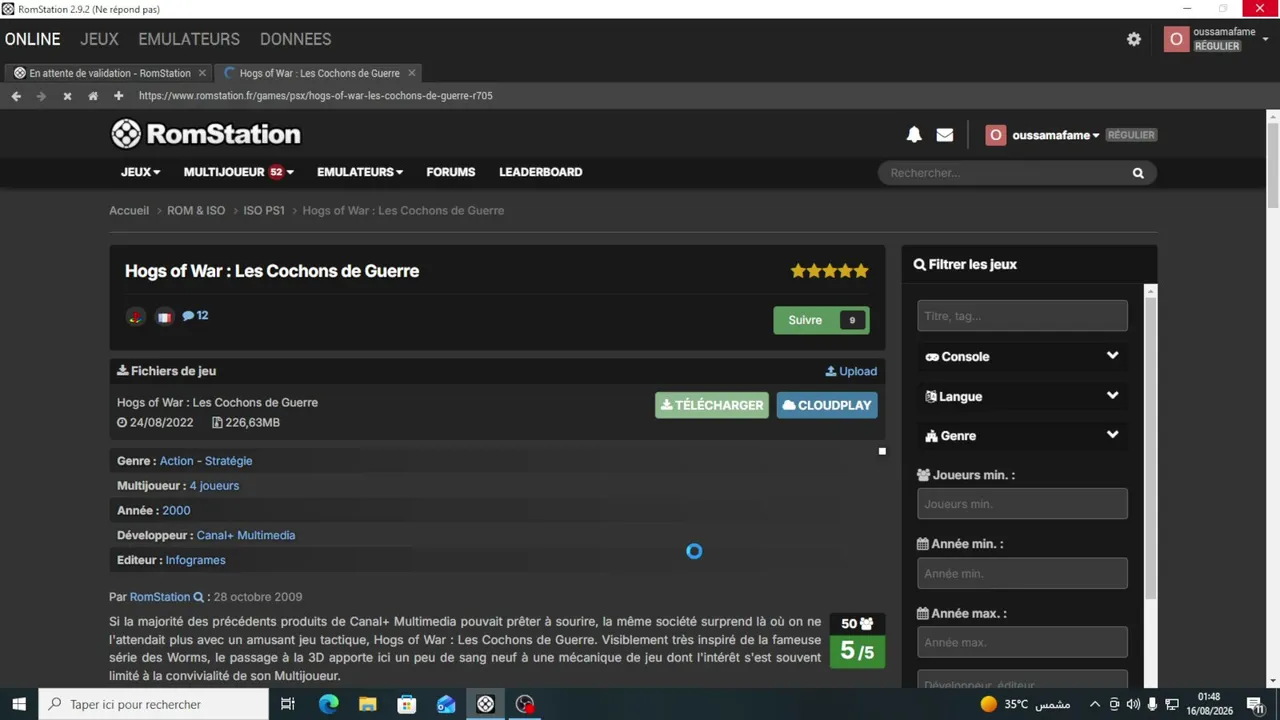1280x720 pixels.
Task: Click the RomStation logo
Action: pos(205,134)
